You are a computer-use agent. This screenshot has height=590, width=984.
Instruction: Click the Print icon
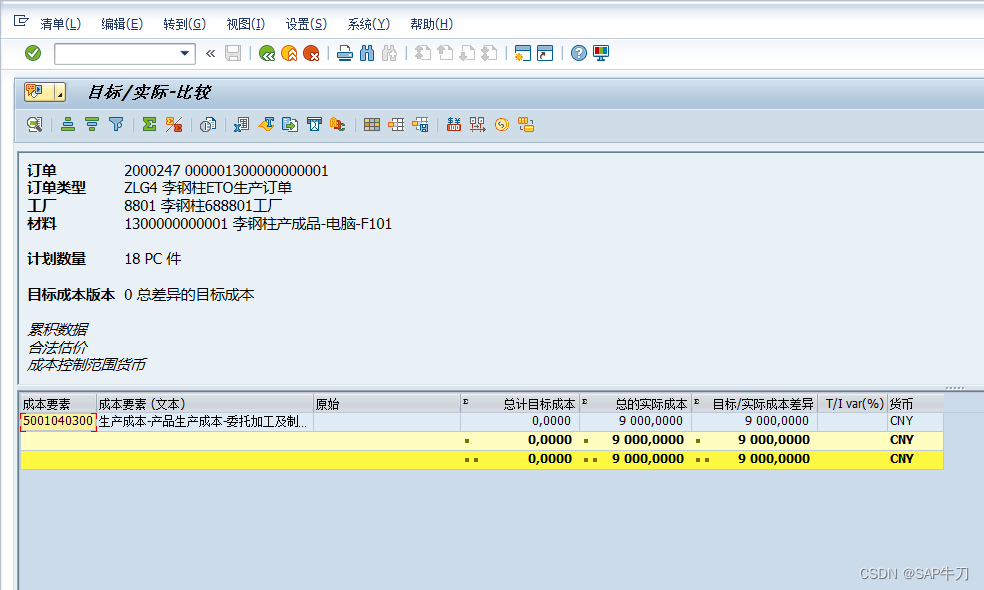[x=345, y=53]
